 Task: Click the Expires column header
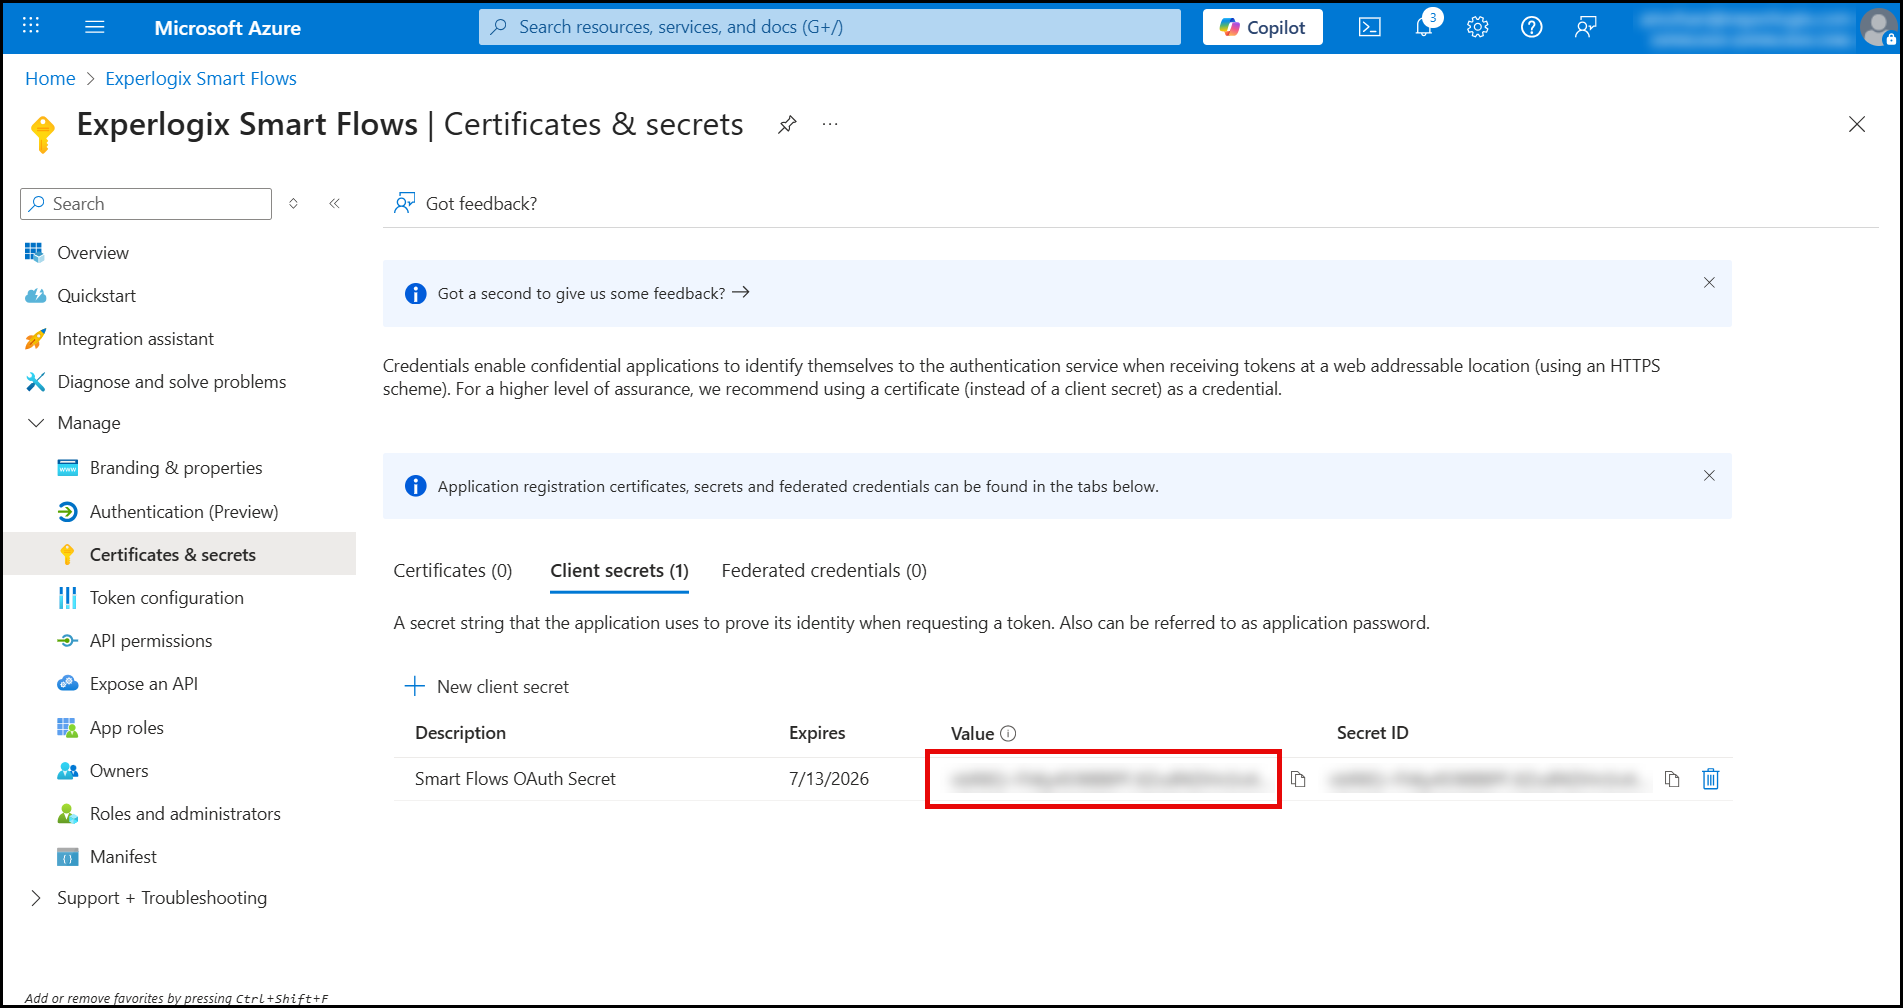[x=817, y=733]
